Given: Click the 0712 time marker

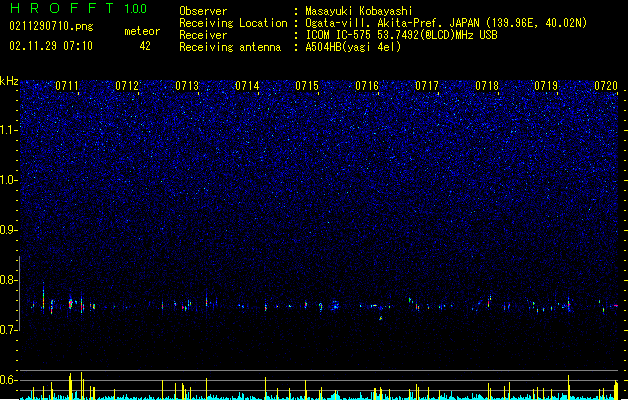Looking at the screenshot, I should 127,86.
